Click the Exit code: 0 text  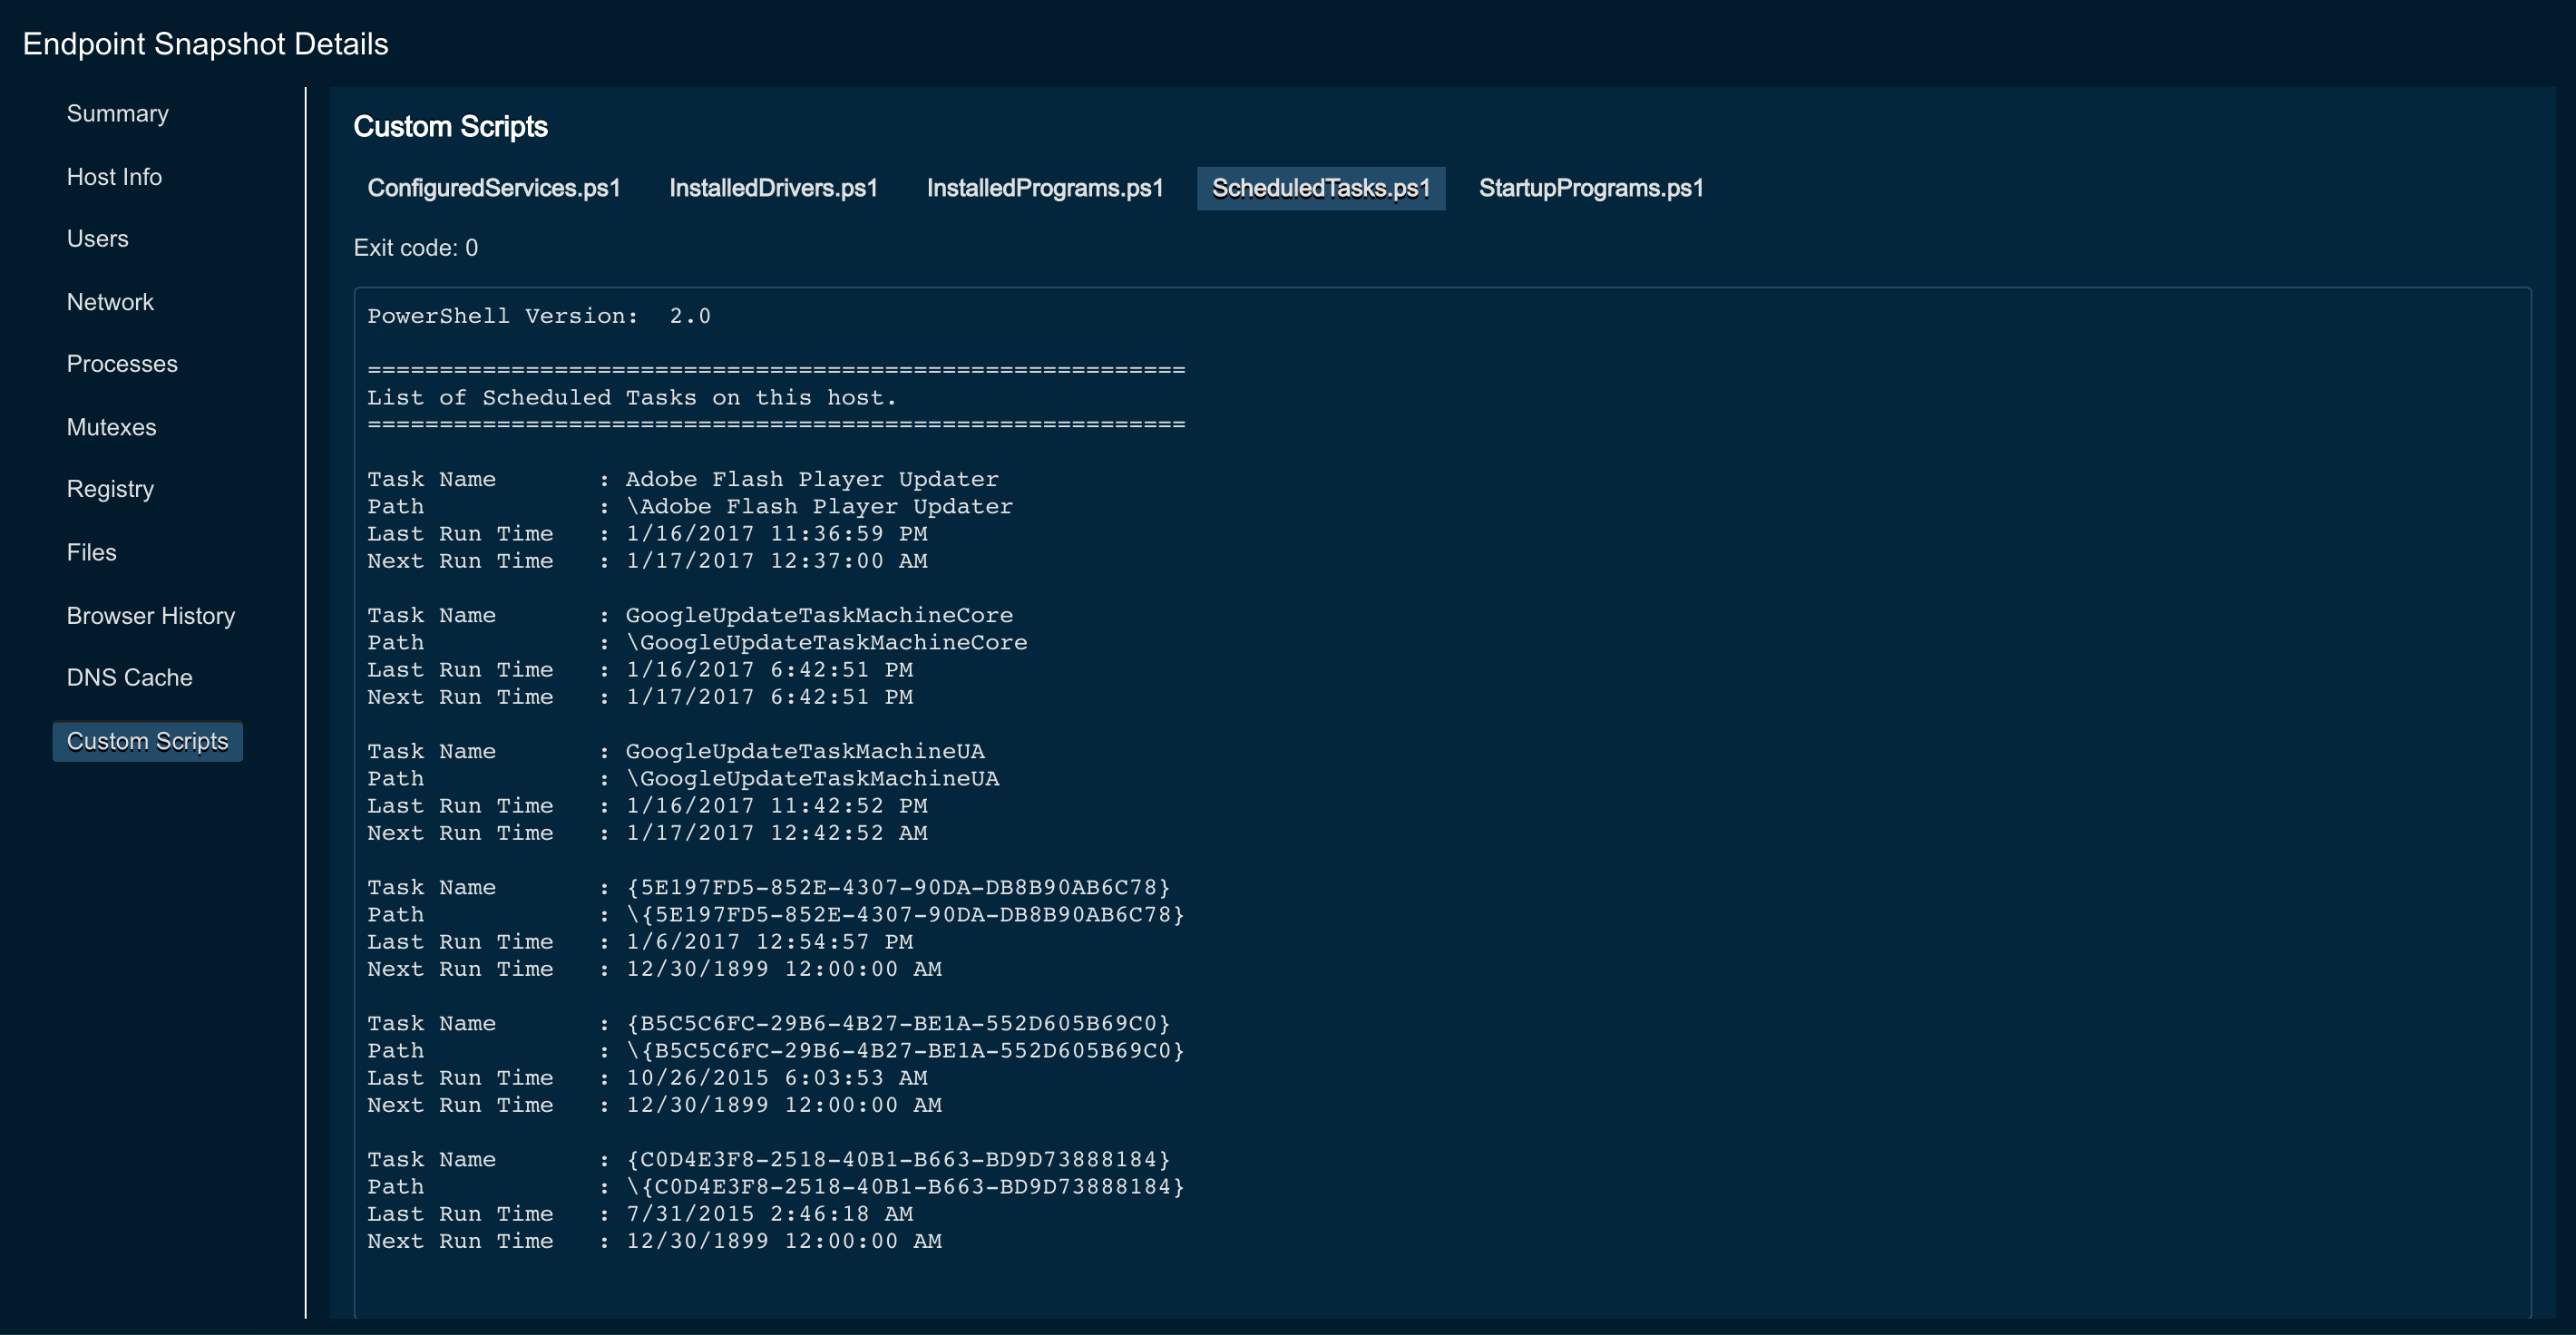click(416, 248)
